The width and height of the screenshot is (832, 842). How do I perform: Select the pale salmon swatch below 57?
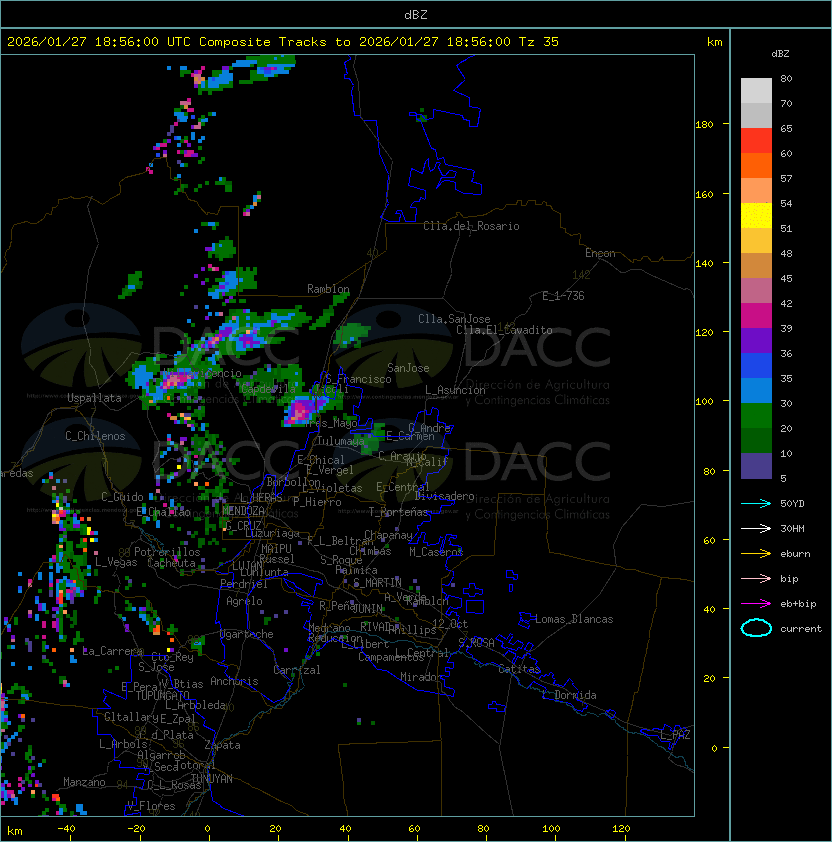click(x=756, y=191)
